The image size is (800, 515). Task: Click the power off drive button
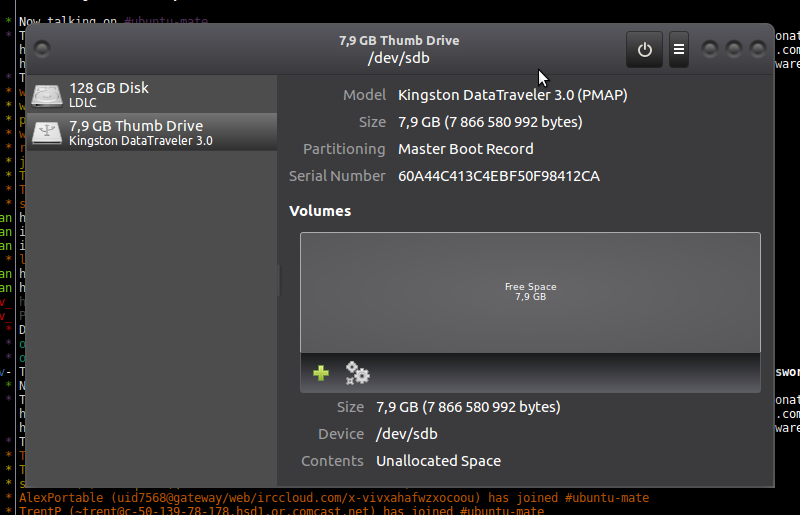click(644, 49)
